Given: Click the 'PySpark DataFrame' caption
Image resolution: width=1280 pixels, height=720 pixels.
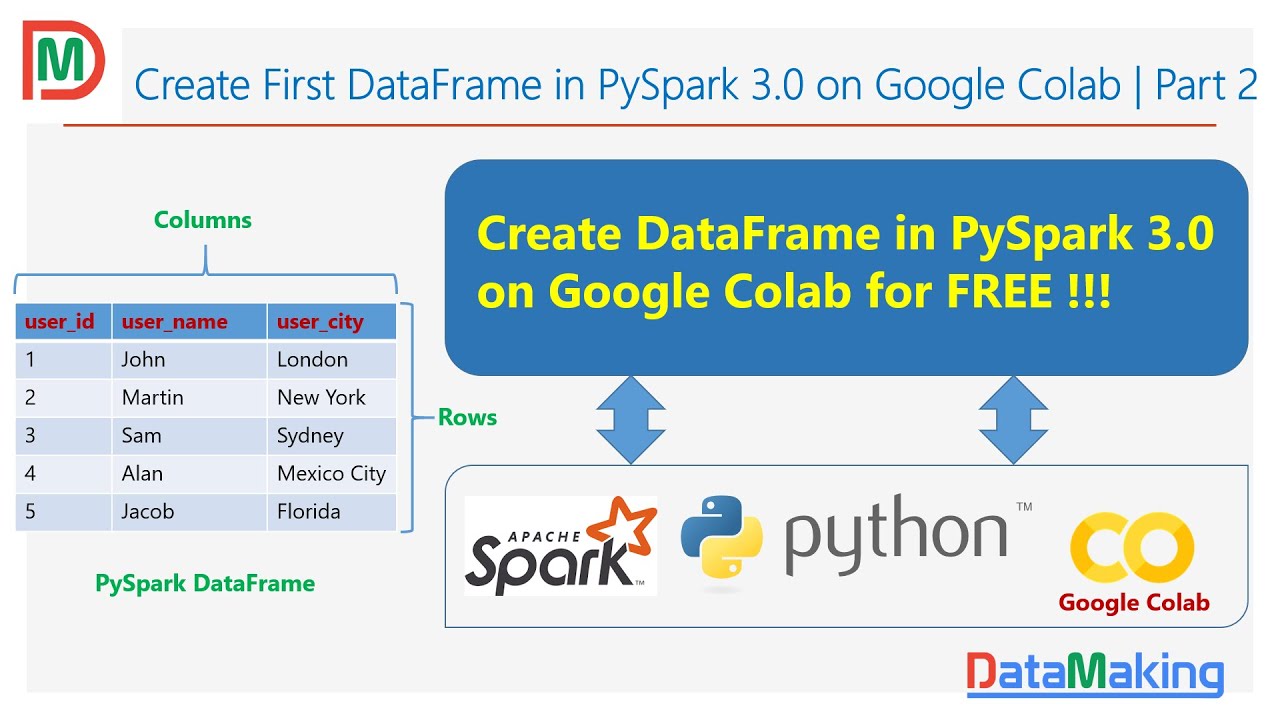Looking at the screenshot, I should click(205, 583).
